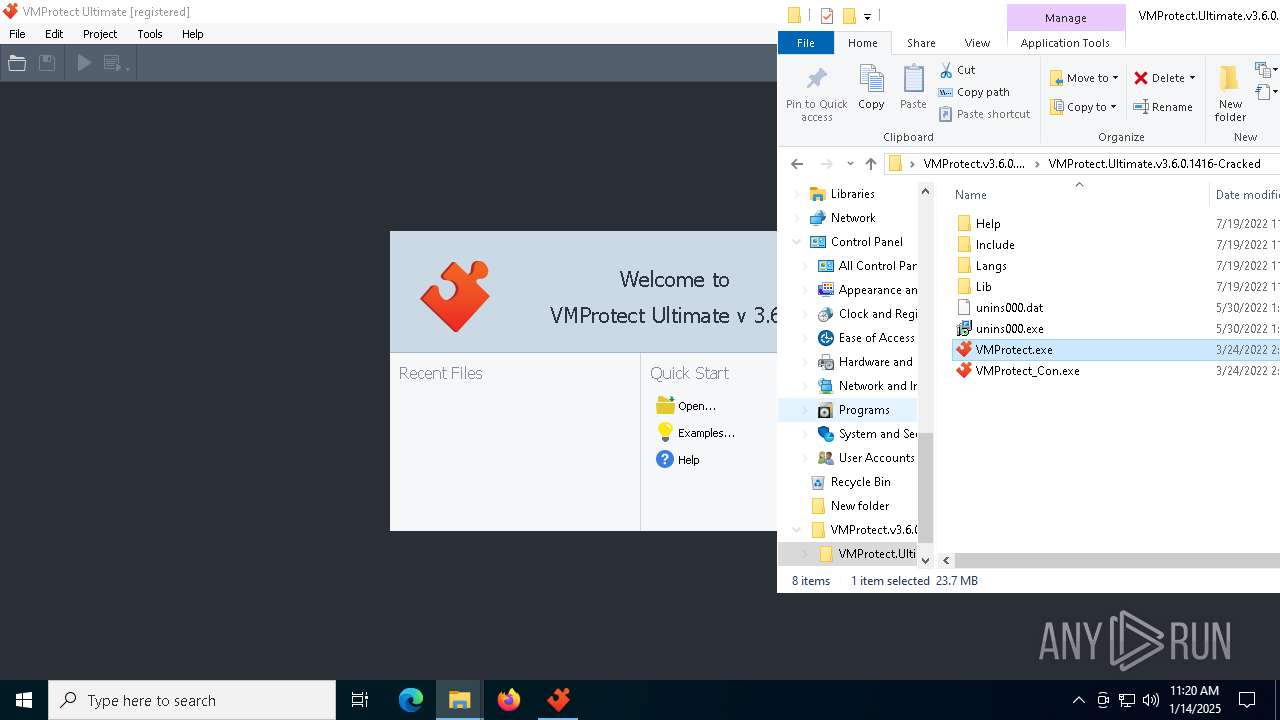The image size is (1280, 720).
Task: Open the Tools menu in VMProtect
Action: [150, 34]
